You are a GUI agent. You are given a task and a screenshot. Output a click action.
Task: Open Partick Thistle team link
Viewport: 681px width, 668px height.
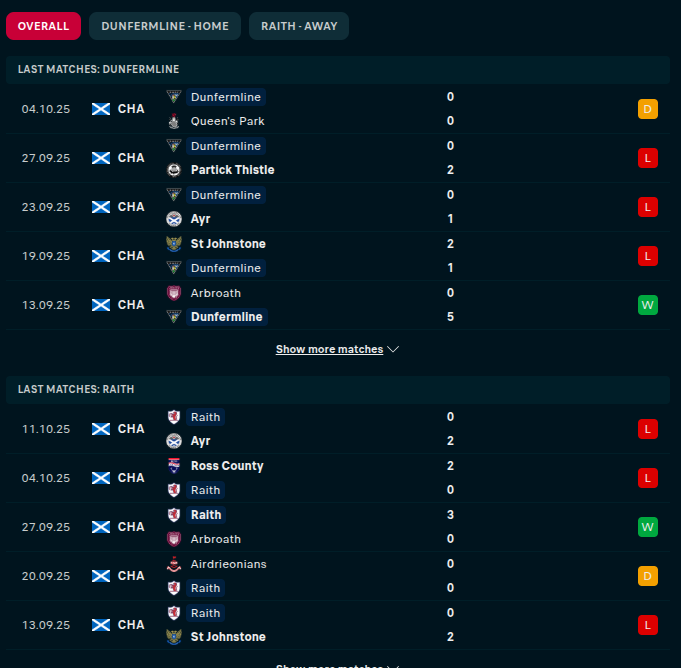click(232, 170)
